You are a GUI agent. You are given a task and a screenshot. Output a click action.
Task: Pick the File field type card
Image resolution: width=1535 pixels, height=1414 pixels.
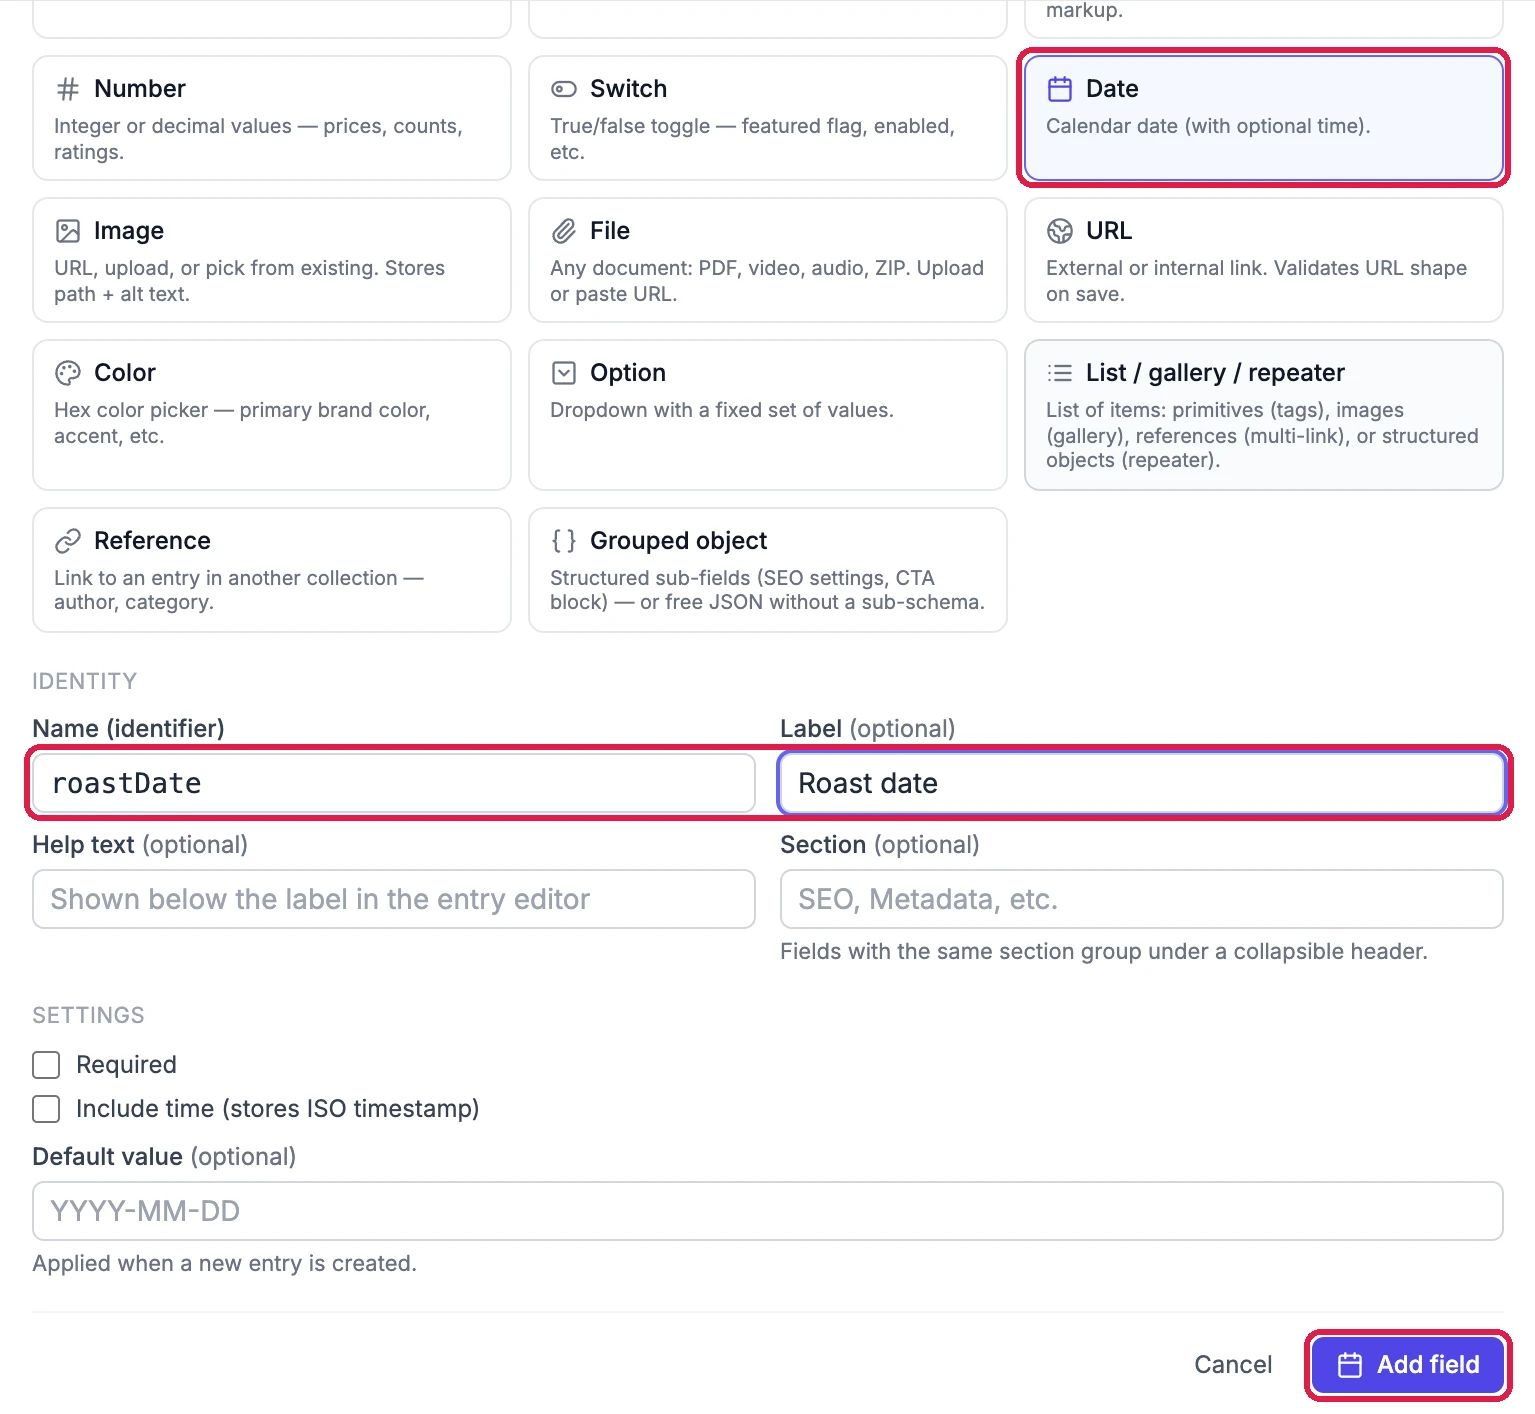coord(768,260)
